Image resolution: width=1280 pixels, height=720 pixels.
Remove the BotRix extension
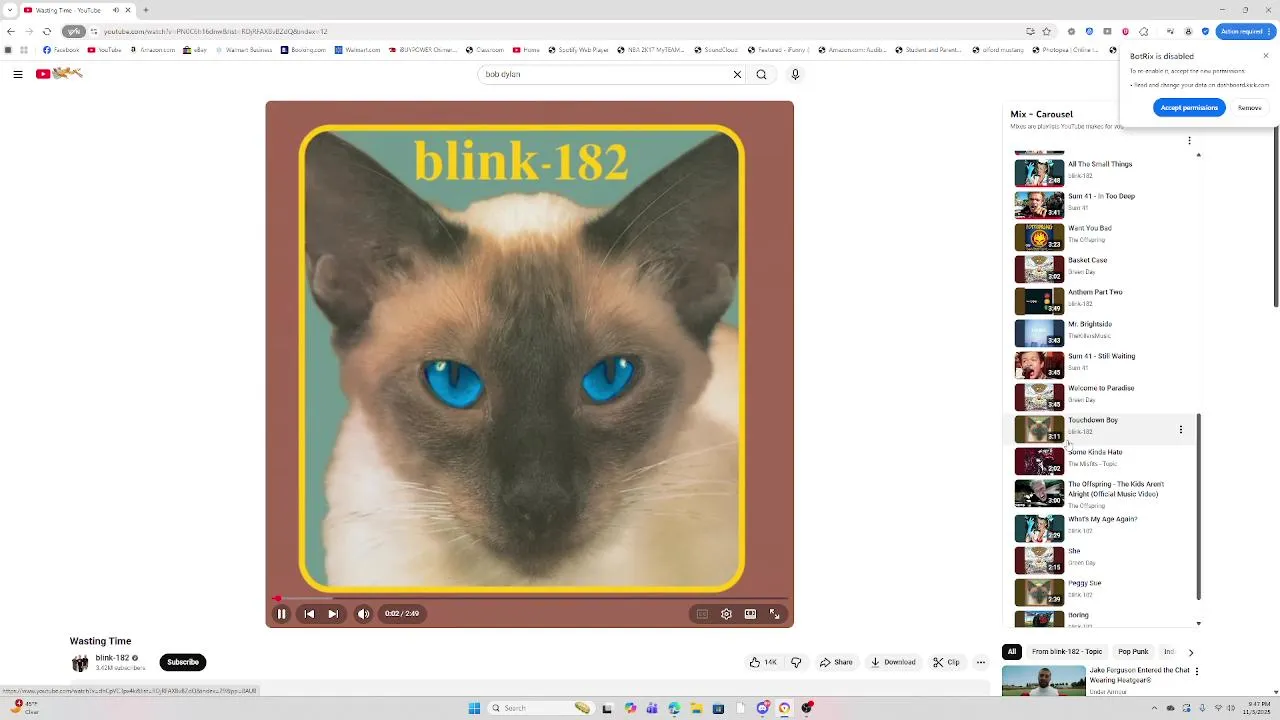[1249, 108]
